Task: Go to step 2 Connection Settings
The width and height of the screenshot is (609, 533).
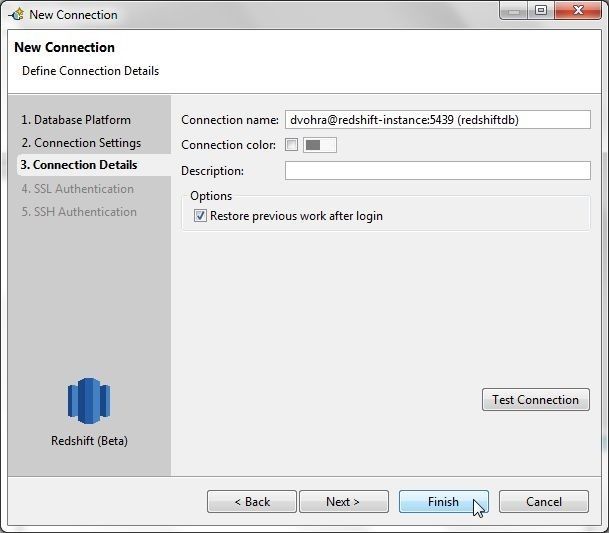Action: [x=81, y=143]
